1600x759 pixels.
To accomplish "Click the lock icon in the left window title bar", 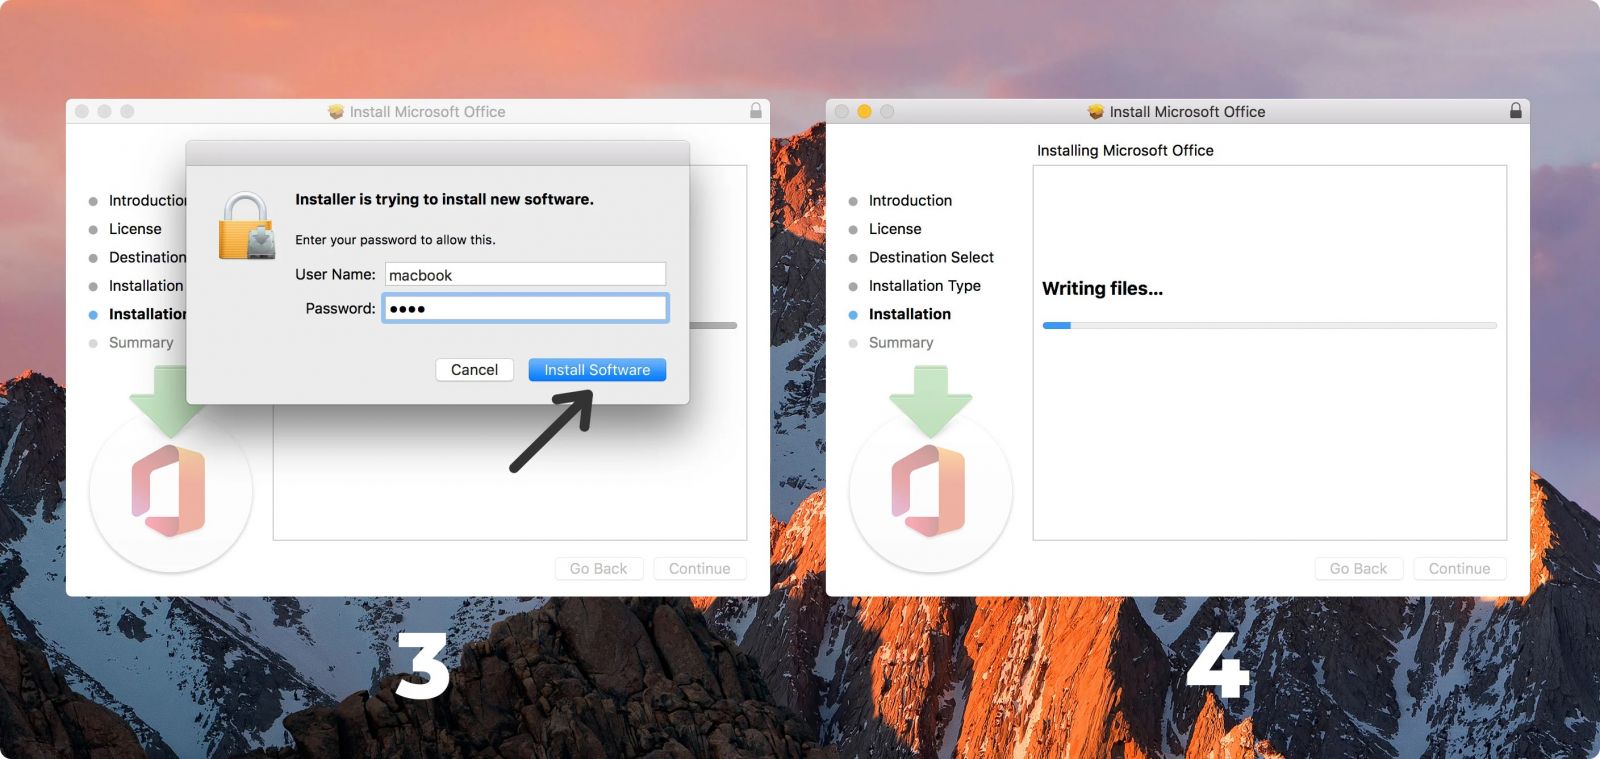I will tap(756, 111).
